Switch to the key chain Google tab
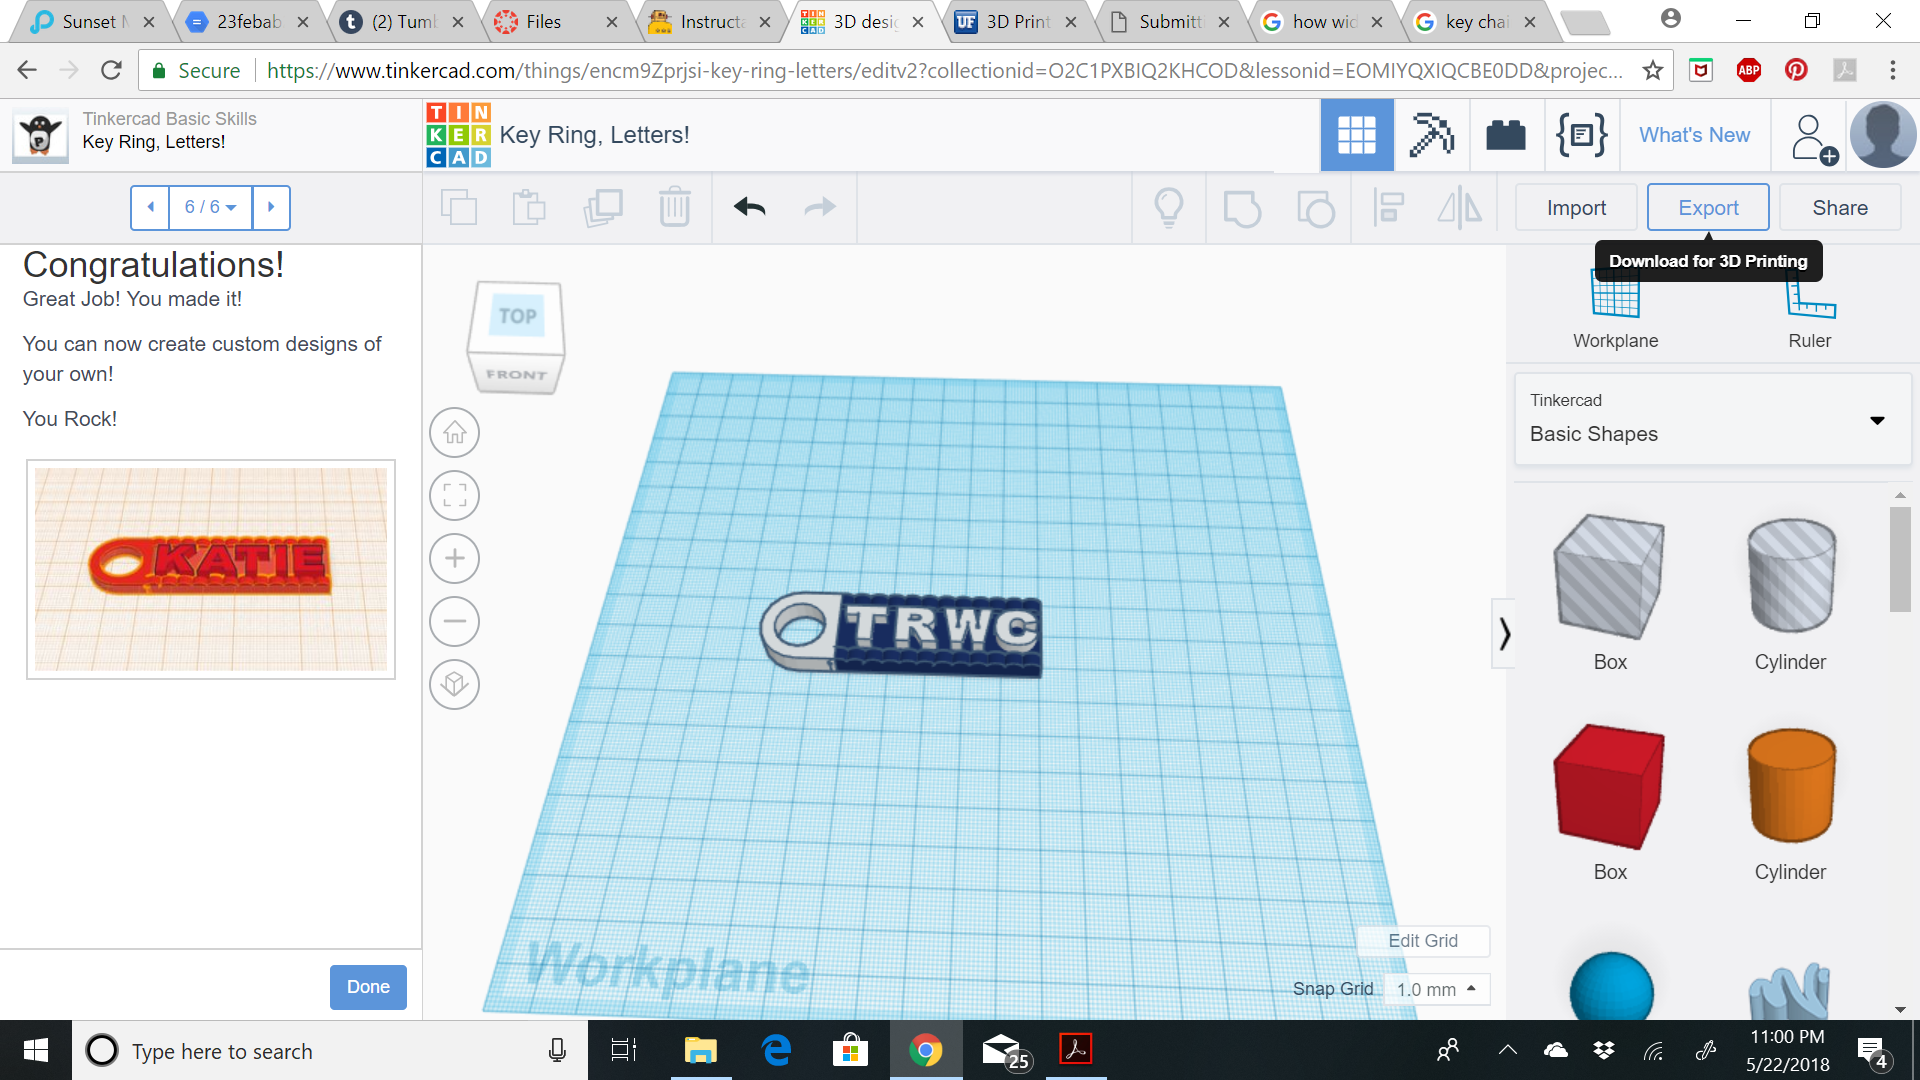Image resolution: width=1920 pixels, height=1080 pixels. (1476, 21)
